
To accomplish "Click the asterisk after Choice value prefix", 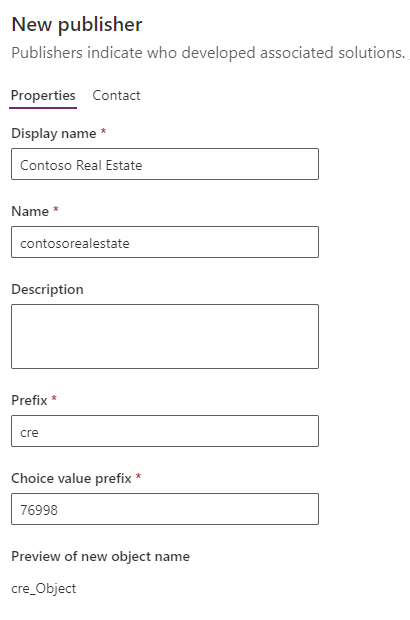I will coord(138,476).
